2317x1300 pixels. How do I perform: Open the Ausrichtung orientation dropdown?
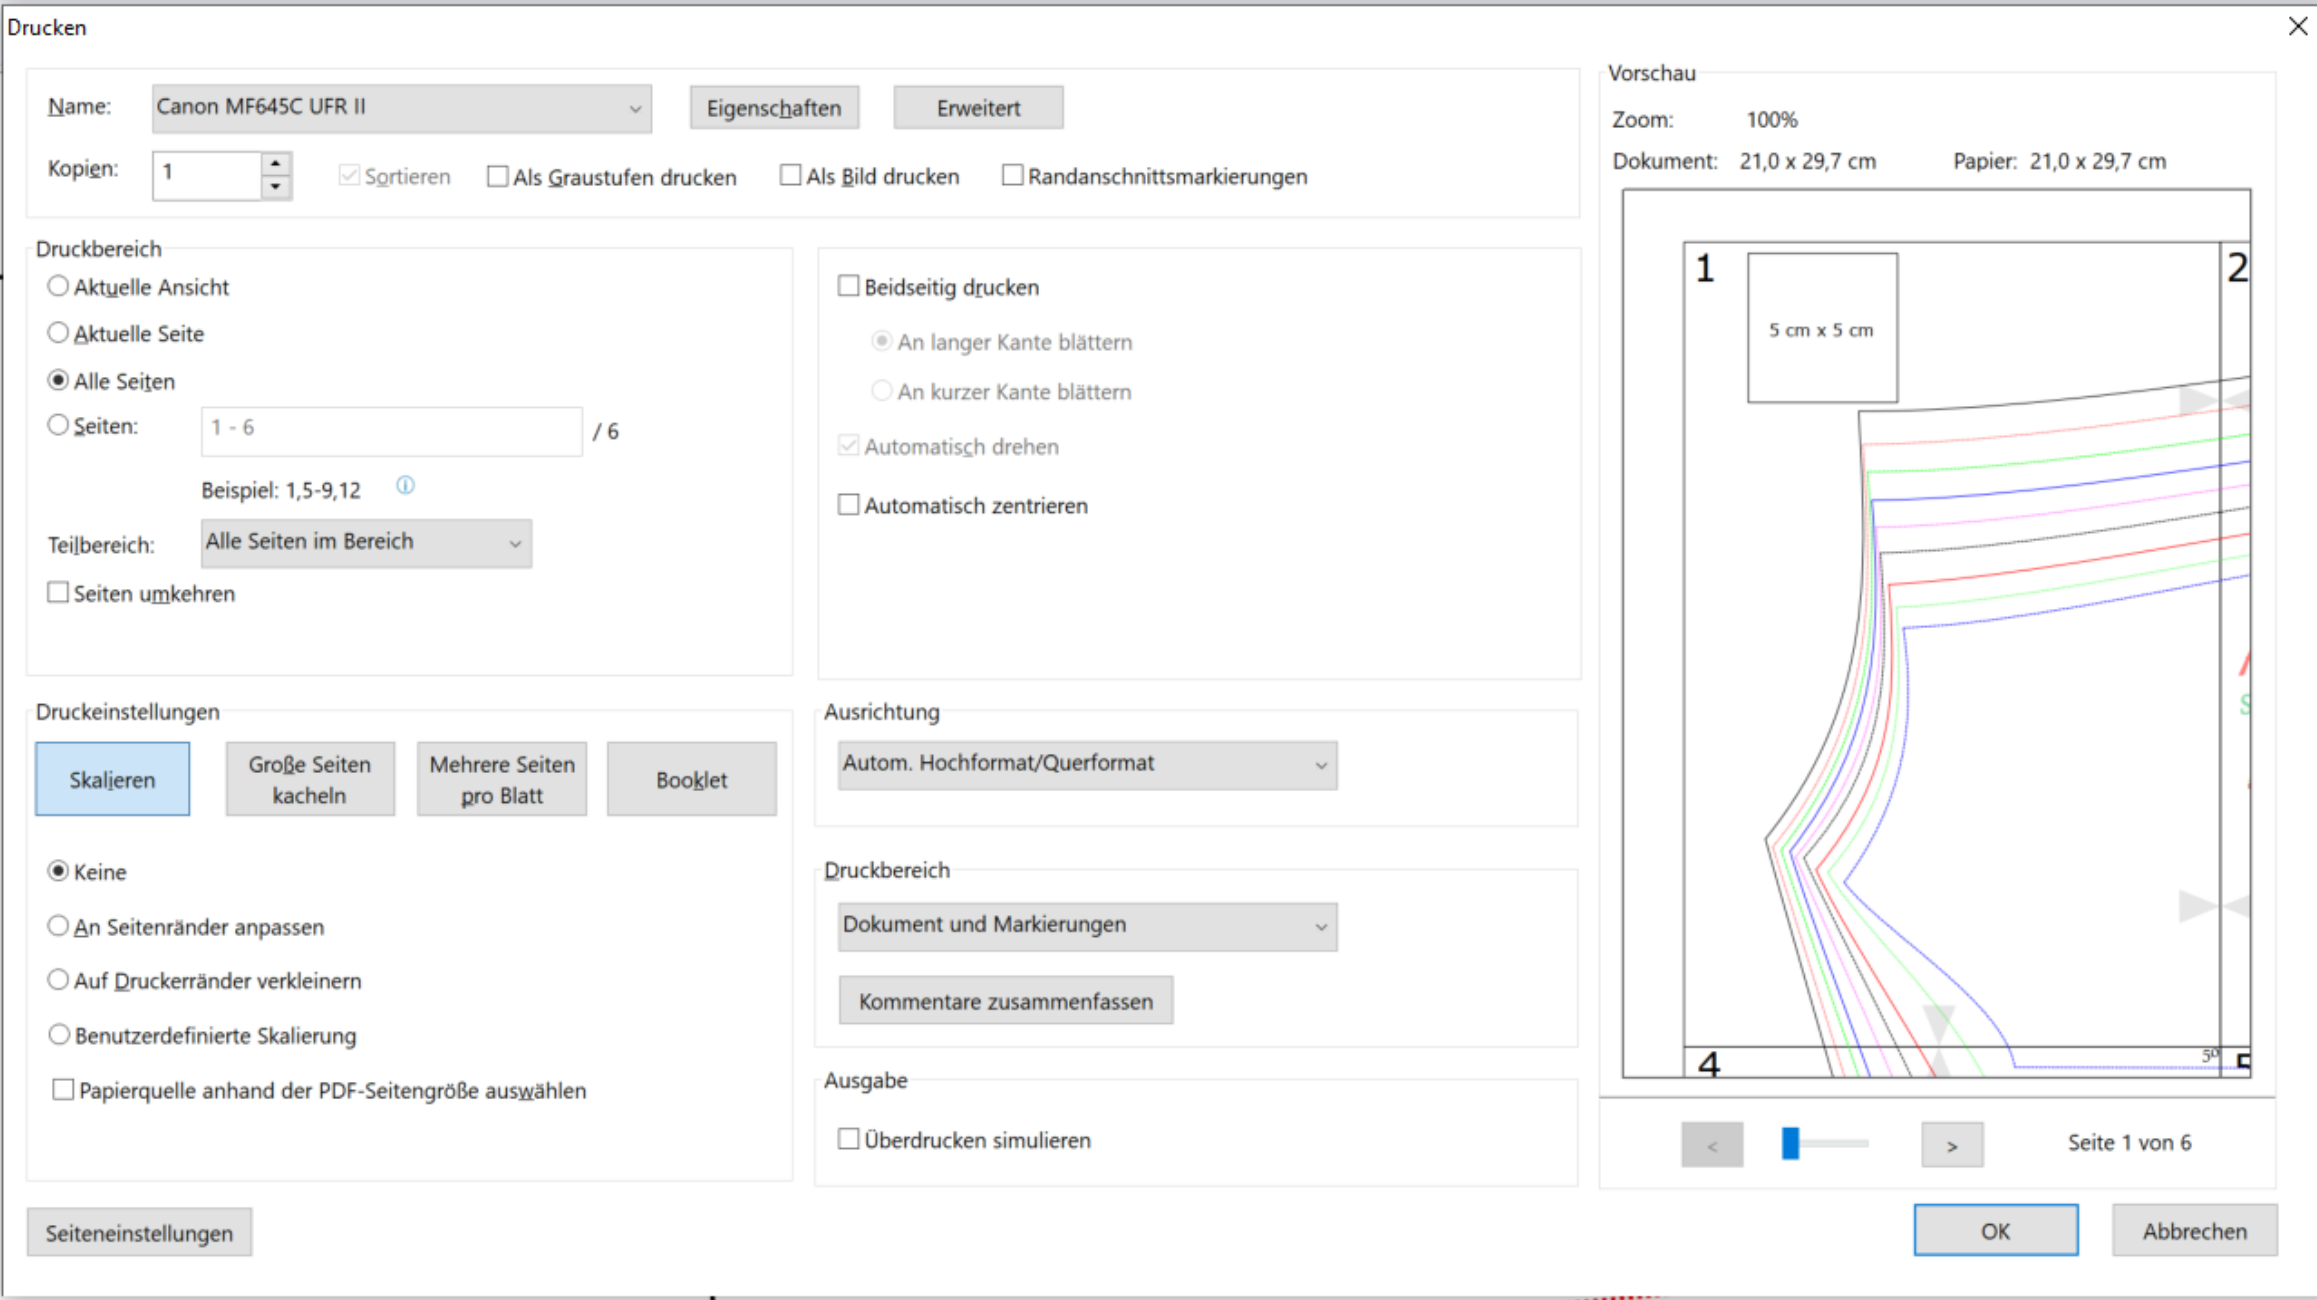pyautogui.click(x=1086, y=765)
